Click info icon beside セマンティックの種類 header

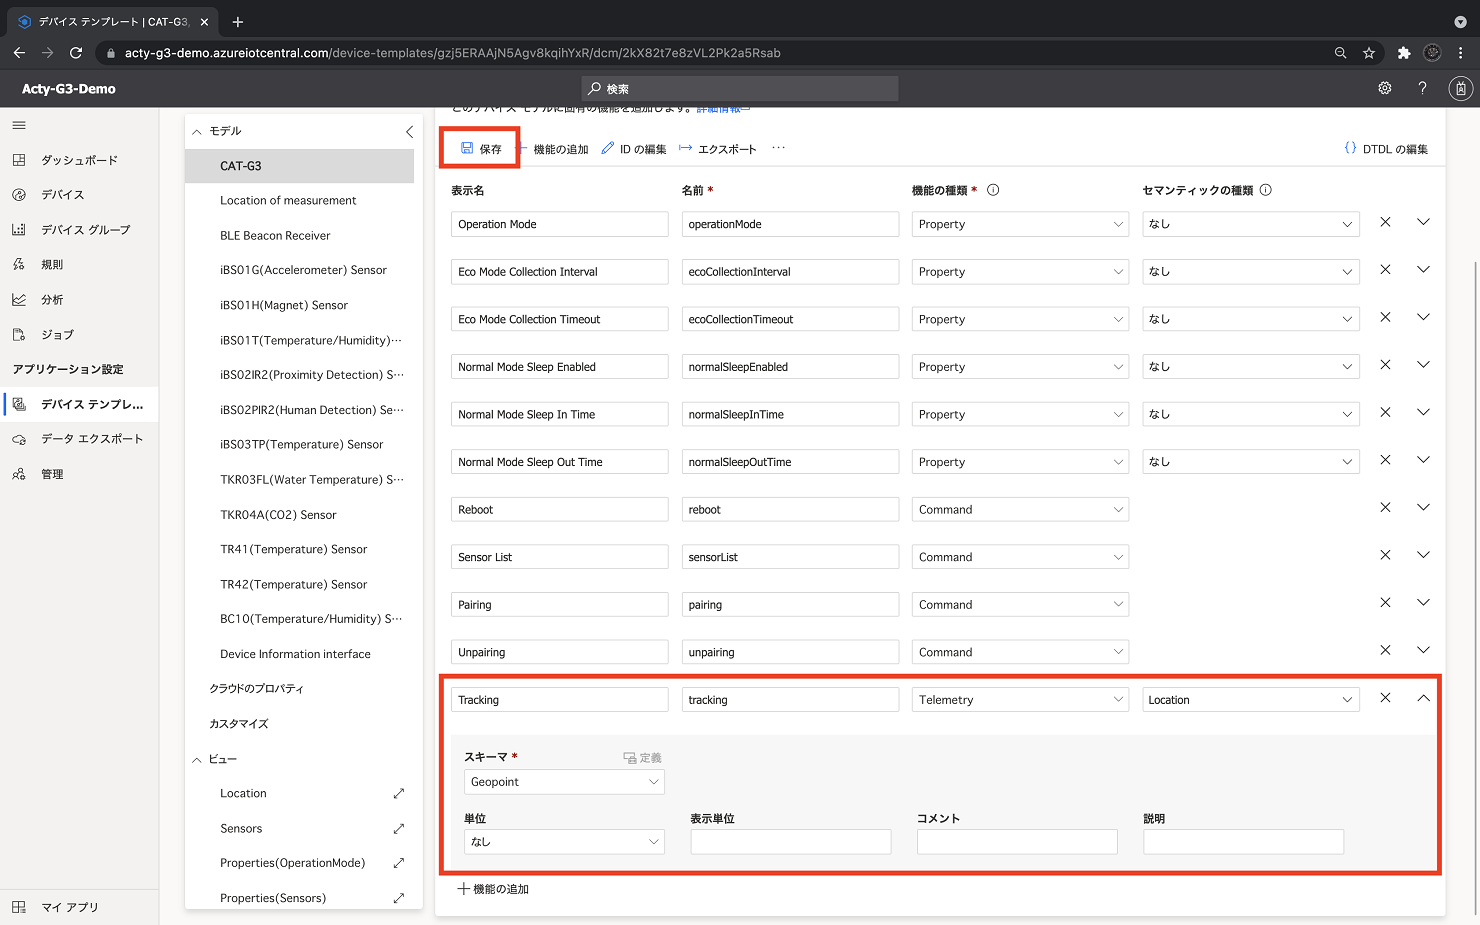[1265, 190]
